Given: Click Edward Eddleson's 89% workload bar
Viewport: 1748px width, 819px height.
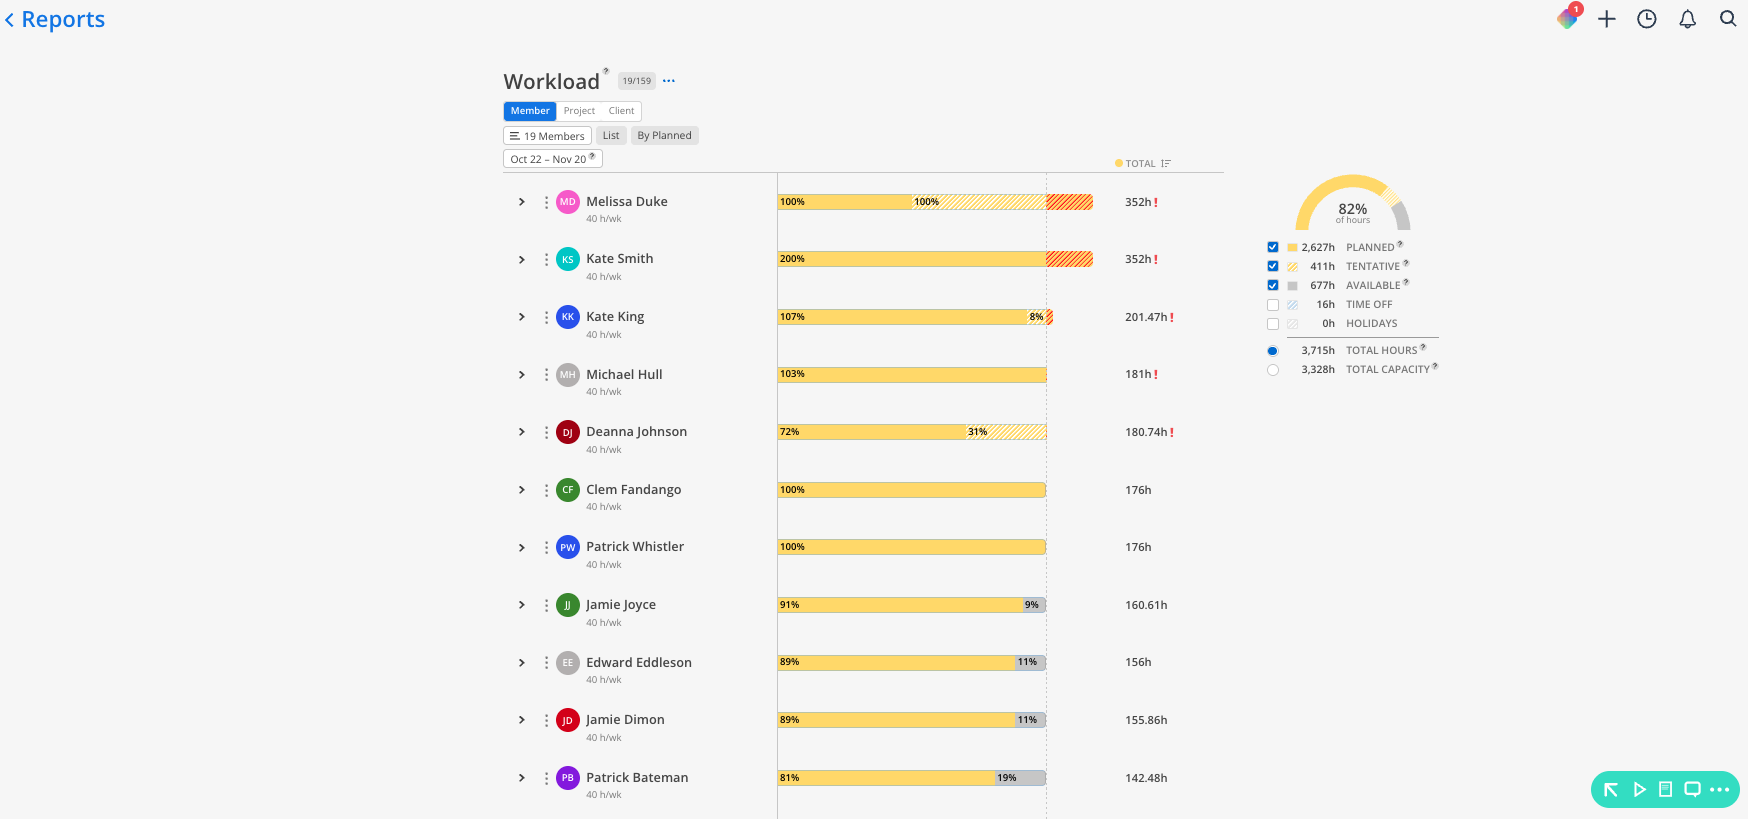Looking at the screenshot, I should (x=897, y=662).
